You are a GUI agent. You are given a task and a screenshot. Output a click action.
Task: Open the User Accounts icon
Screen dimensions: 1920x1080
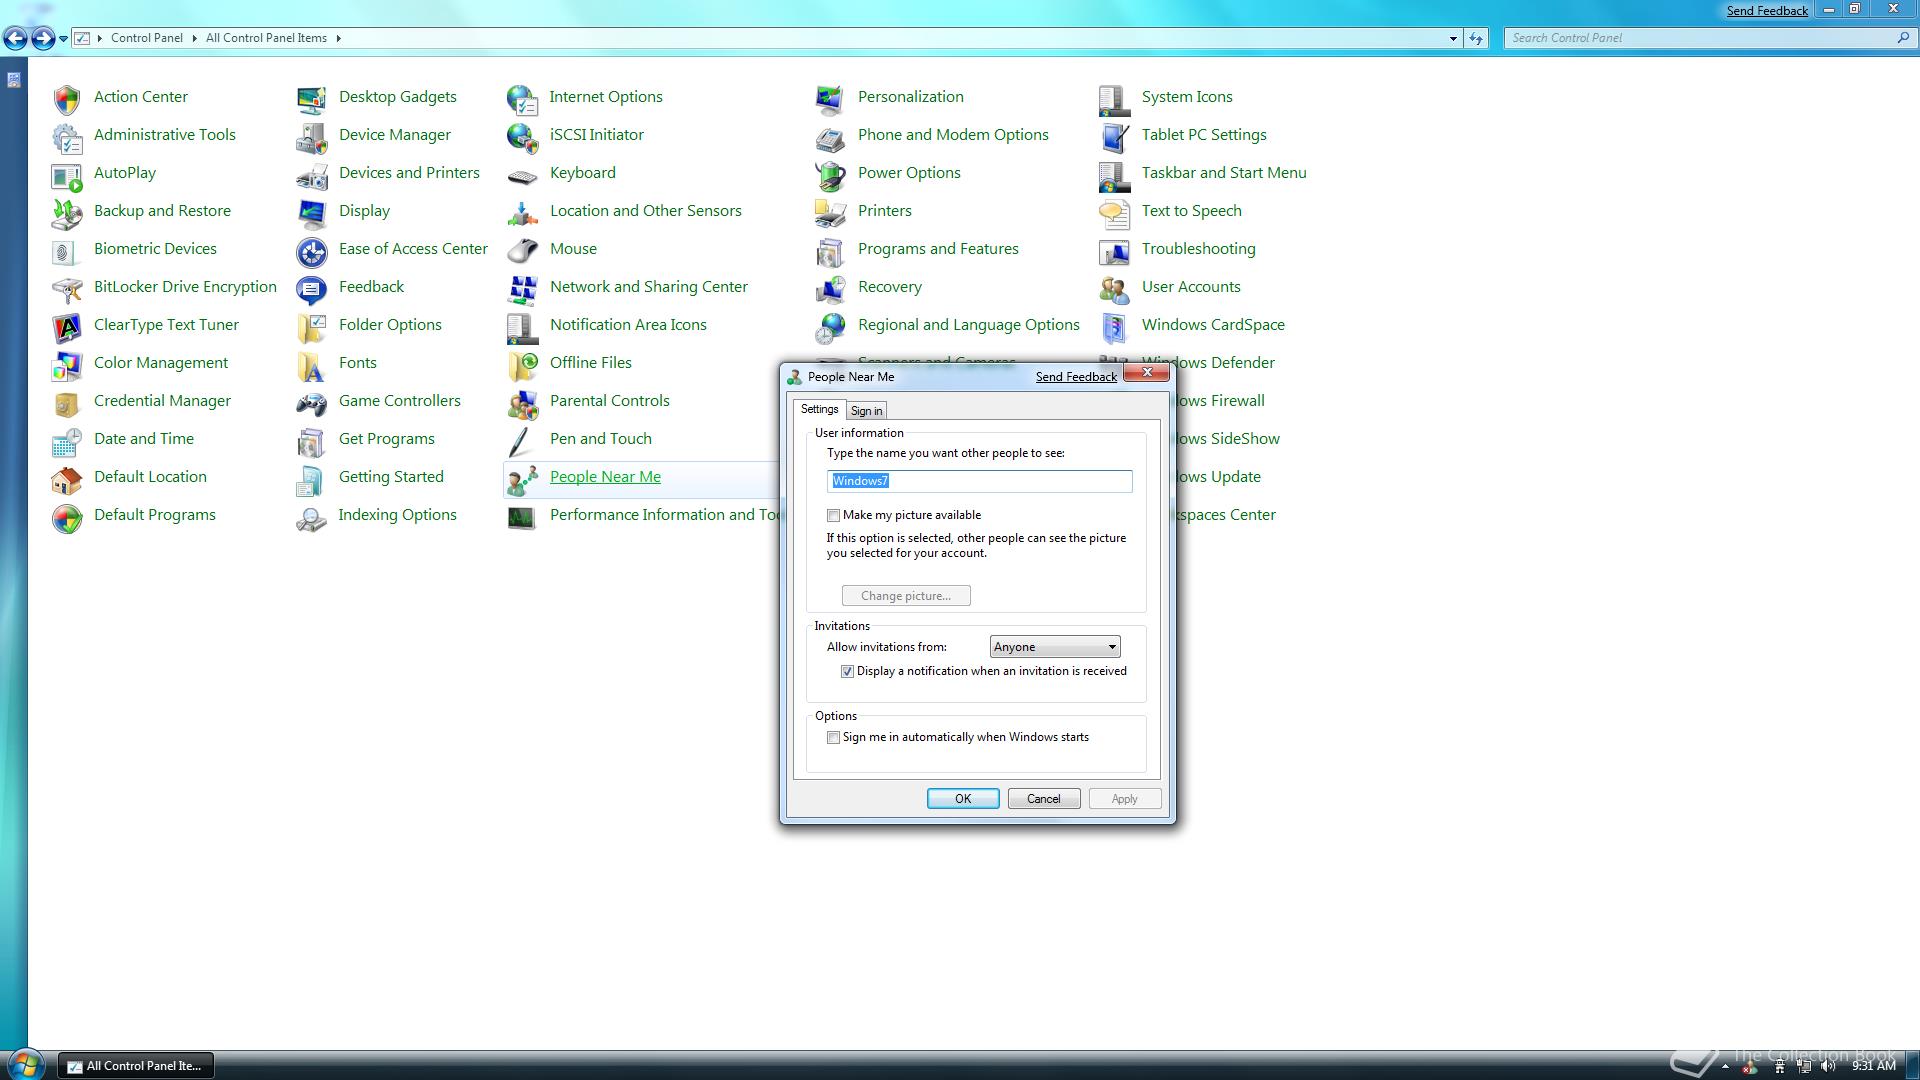pyautogui.click(x=1114, y=288)
